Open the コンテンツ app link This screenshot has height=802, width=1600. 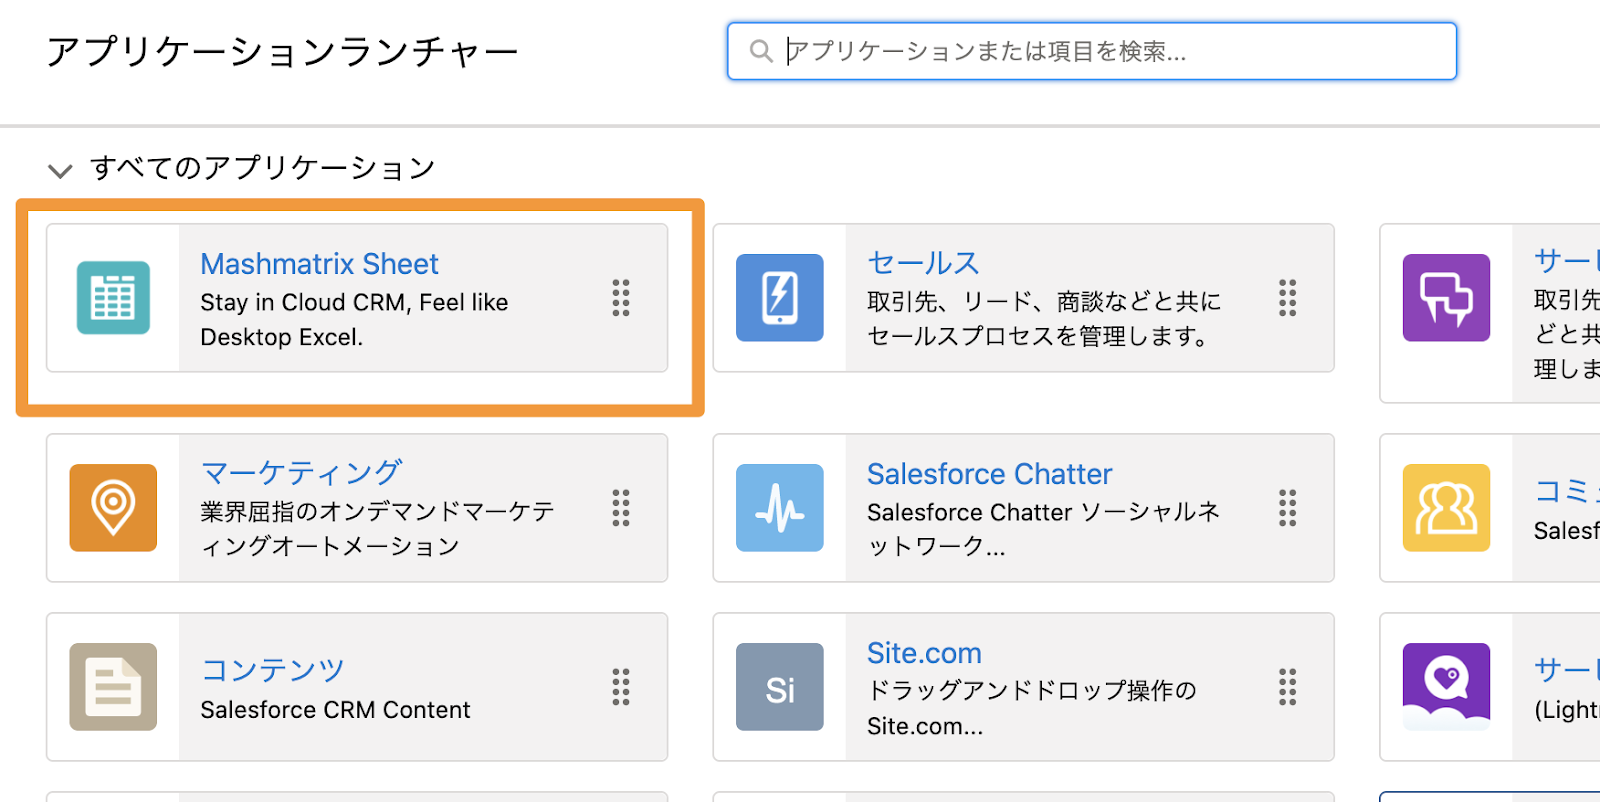click(x=273, y=669)
